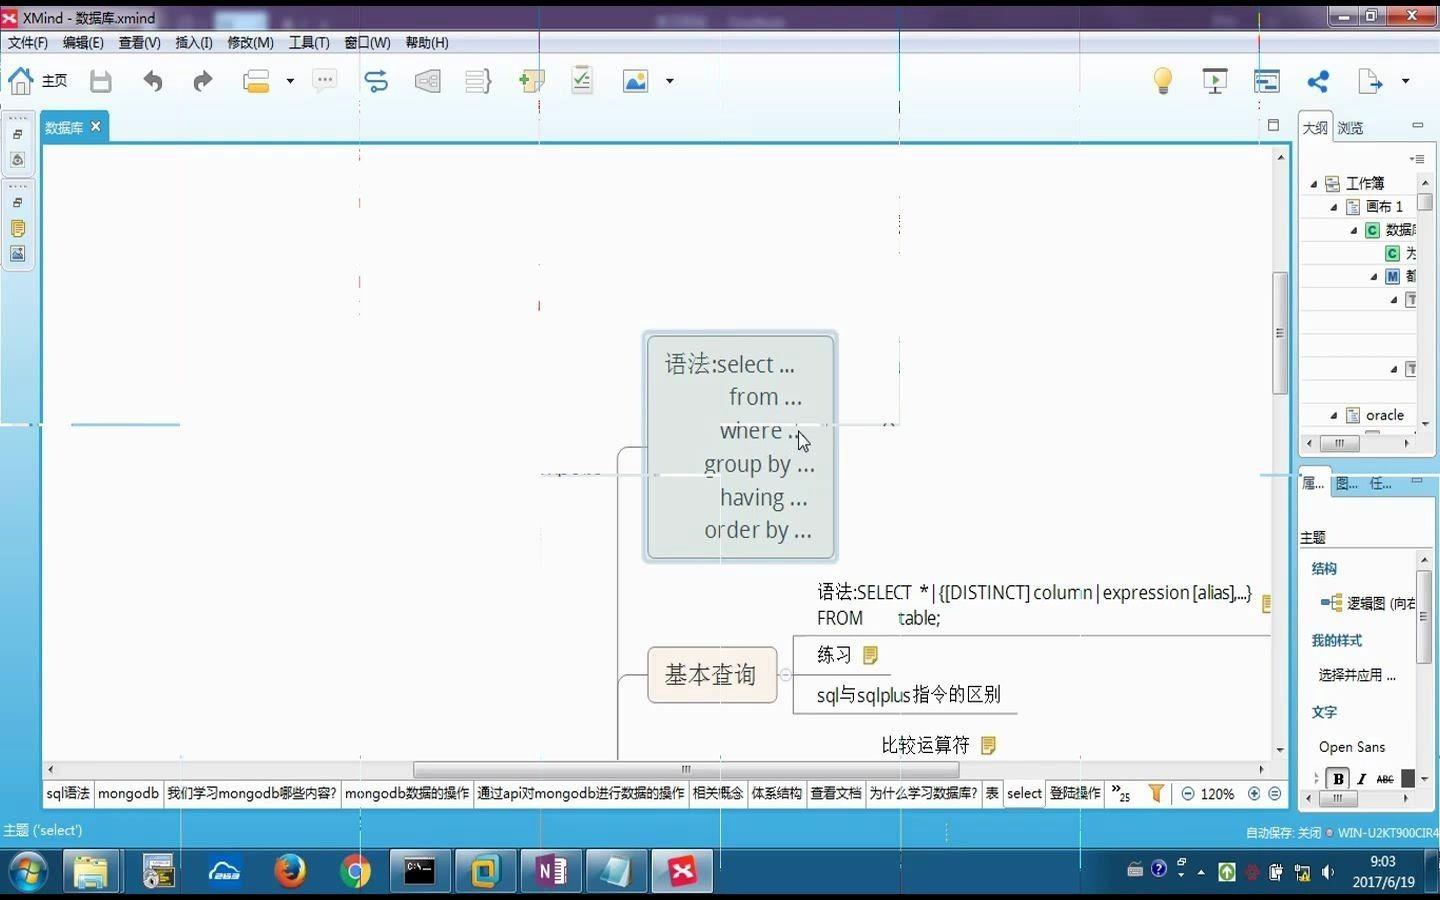Insert an image using the picture icon

(636, 81)
